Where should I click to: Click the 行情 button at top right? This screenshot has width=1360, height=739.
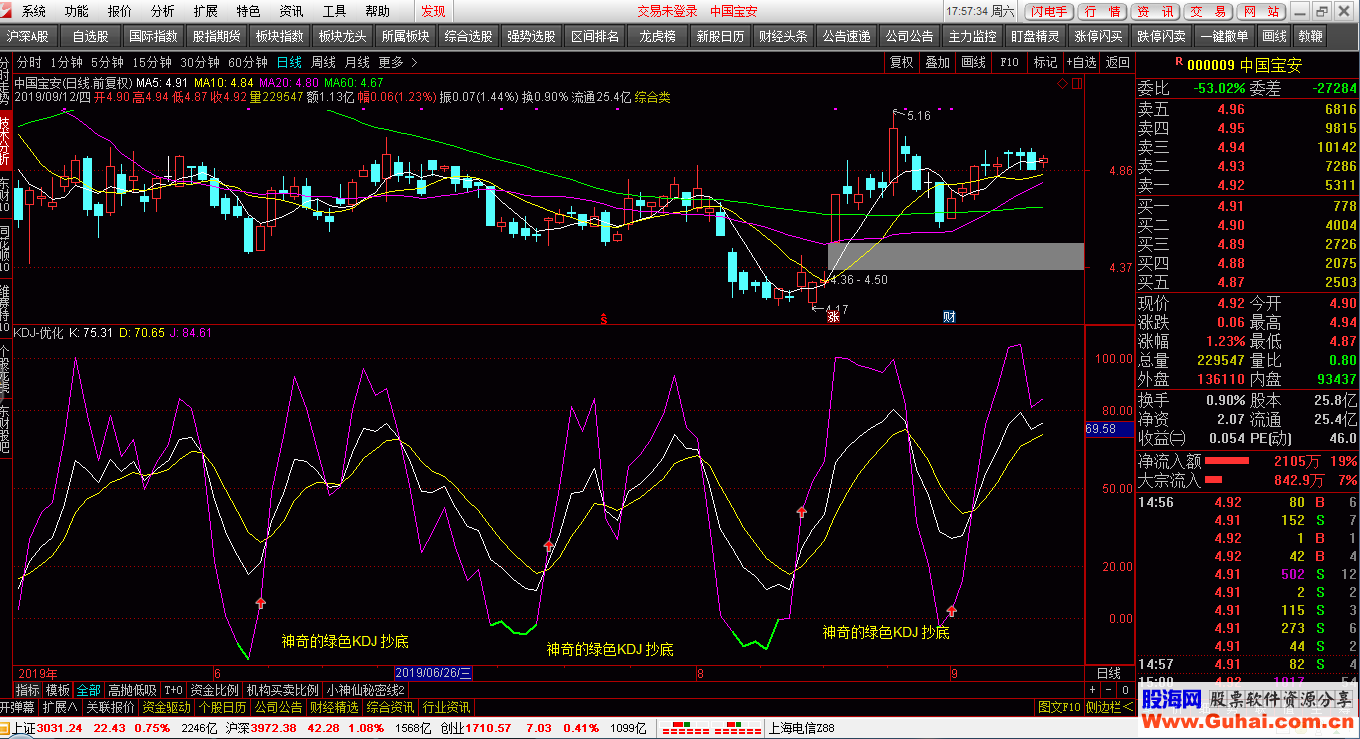click(1102, 12)
